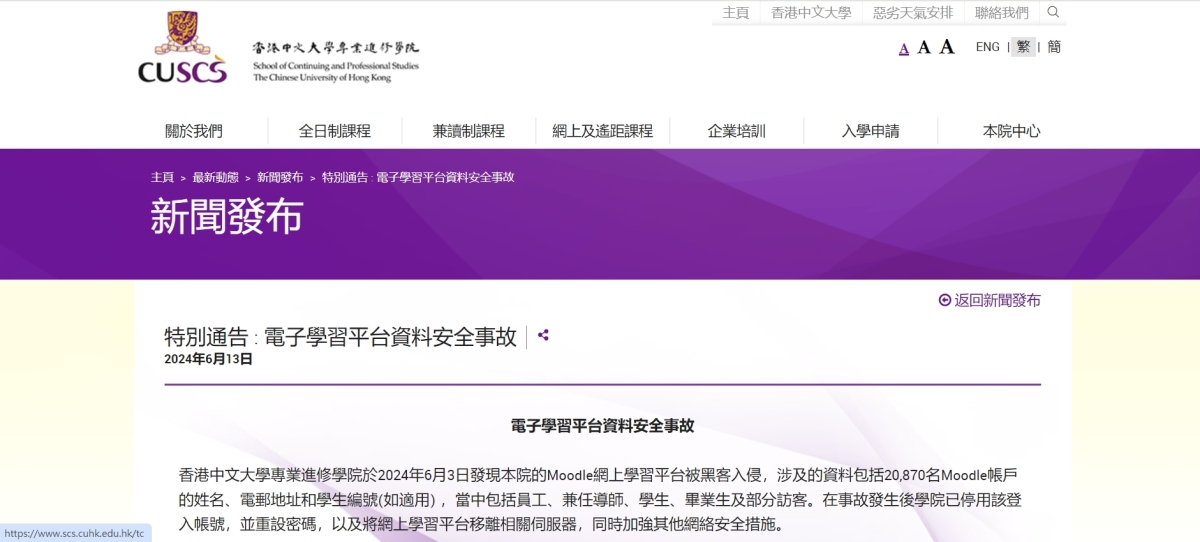Switch to Traditional Chinese 繁
1200x542 pixels.
click(x=1023, y=47)
